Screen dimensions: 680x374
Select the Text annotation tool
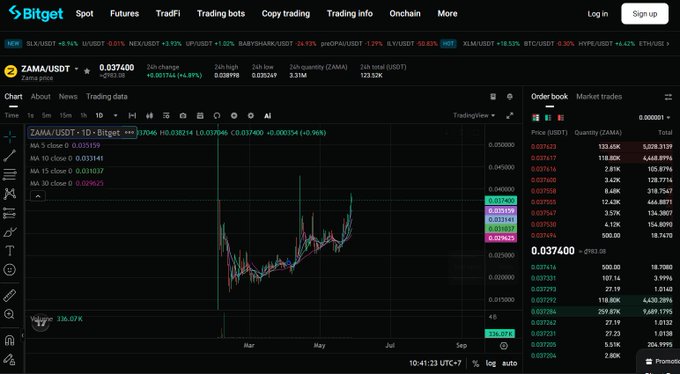pos(10,251)
